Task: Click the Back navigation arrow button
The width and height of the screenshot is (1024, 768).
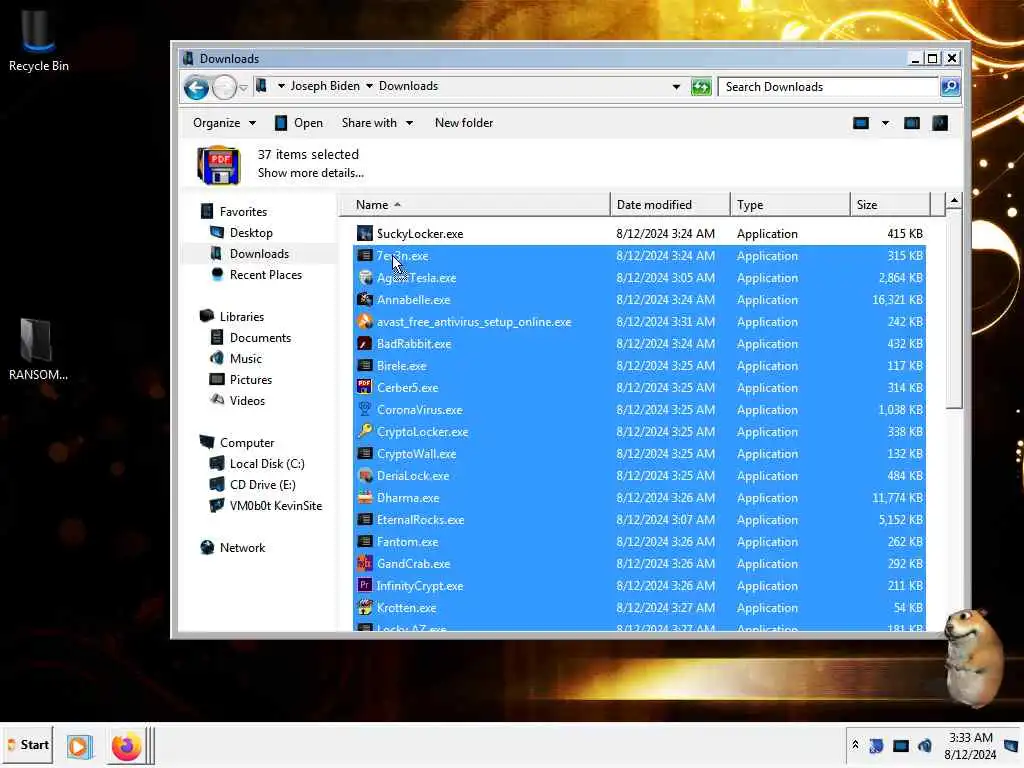Action: click(x=196, y=87)
